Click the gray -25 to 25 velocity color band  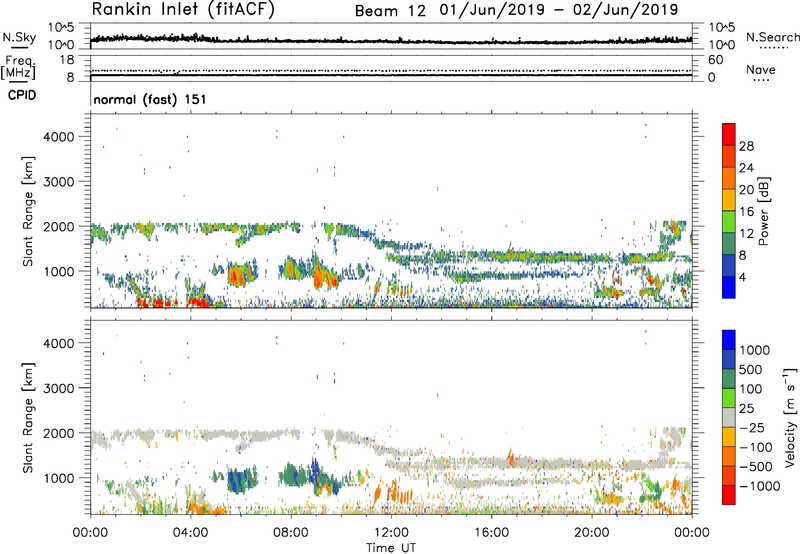(x=729, y=417)
